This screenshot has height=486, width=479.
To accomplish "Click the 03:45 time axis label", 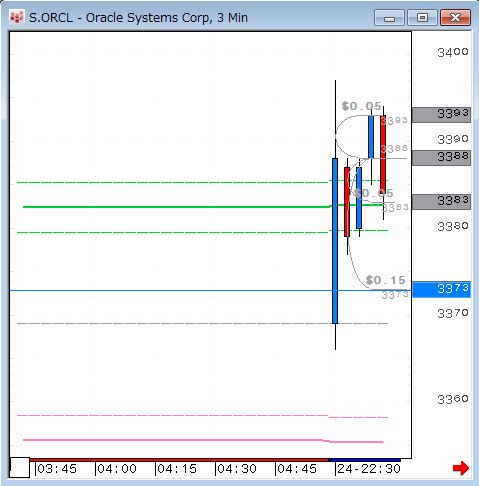I will (x=57, y=469).
